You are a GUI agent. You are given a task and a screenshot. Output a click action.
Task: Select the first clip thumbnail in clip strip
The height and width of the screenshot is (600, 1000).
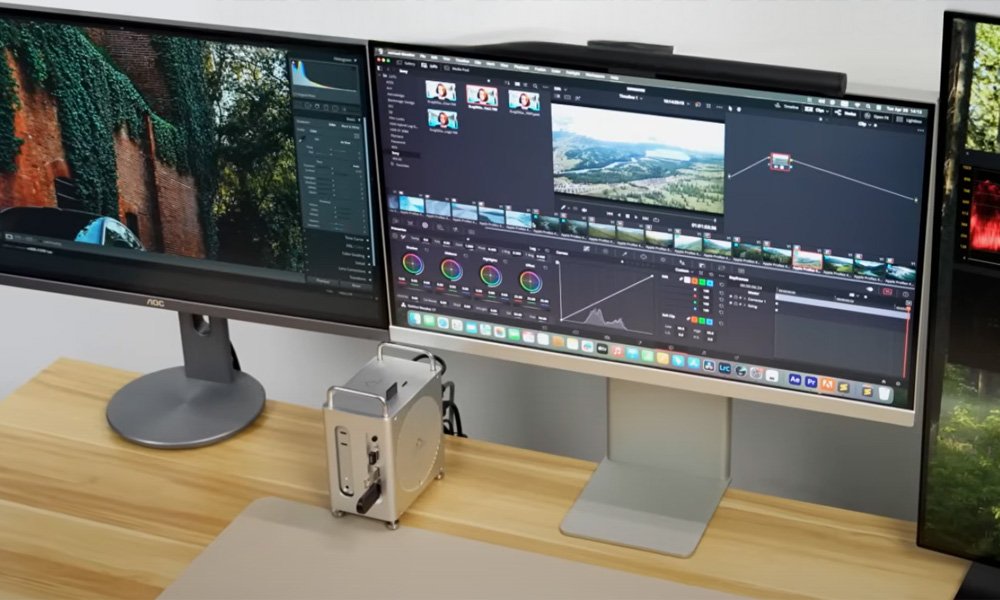[x=412, y=205]
